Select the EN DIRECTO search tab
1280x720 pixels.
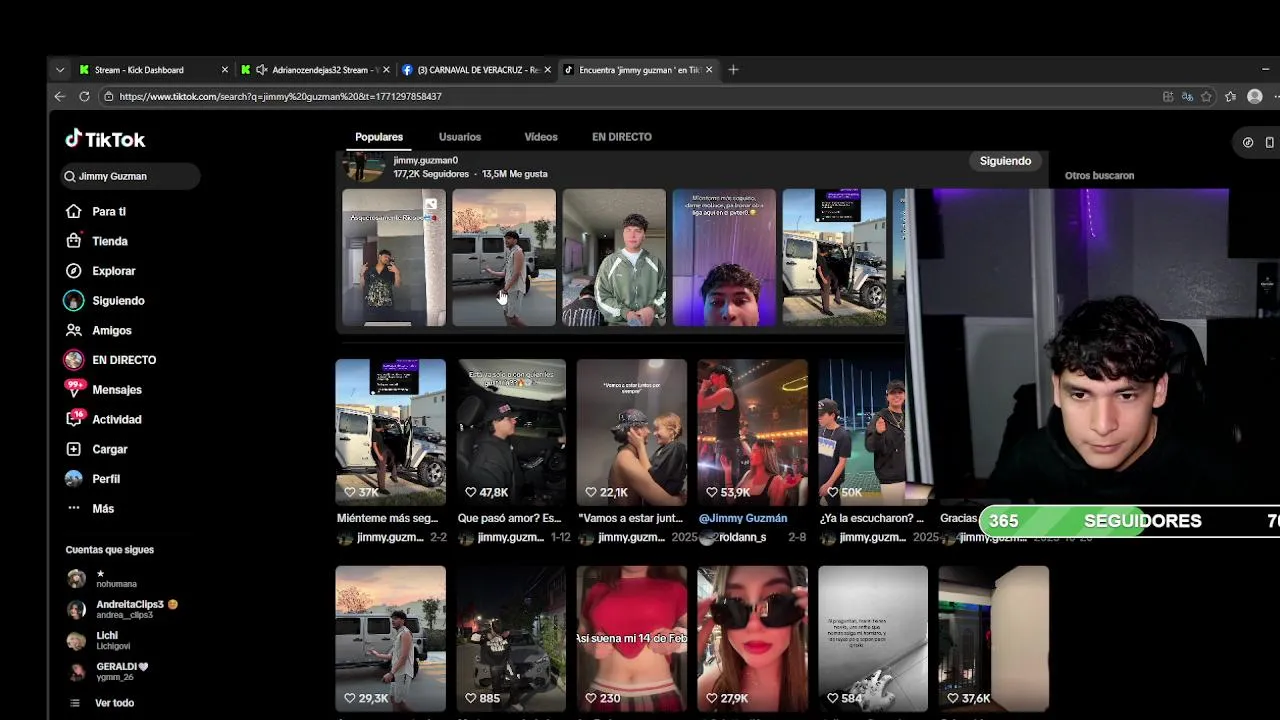click(622, 137)
